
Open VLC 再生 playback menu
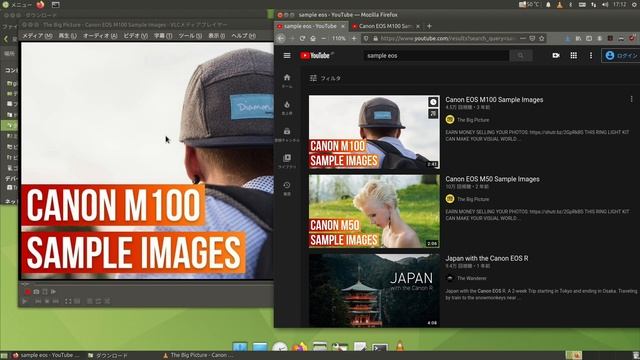coord(68,36)
